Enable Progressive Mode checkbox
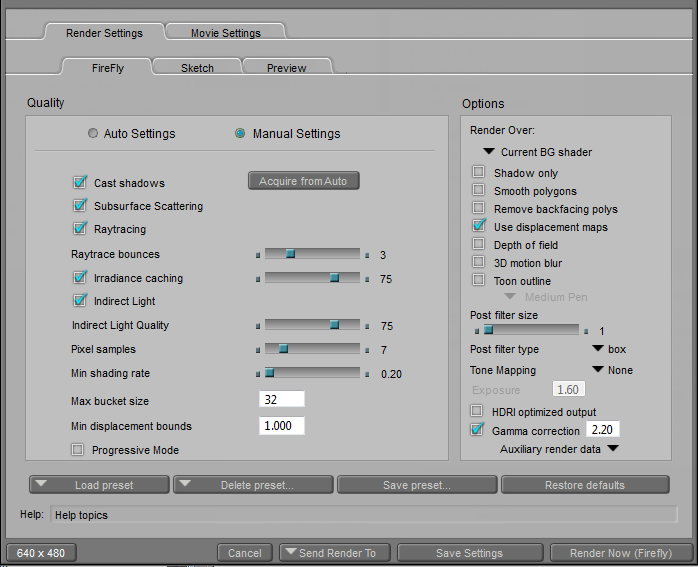This screenshot has width=698, height=567. click(78, 450)
